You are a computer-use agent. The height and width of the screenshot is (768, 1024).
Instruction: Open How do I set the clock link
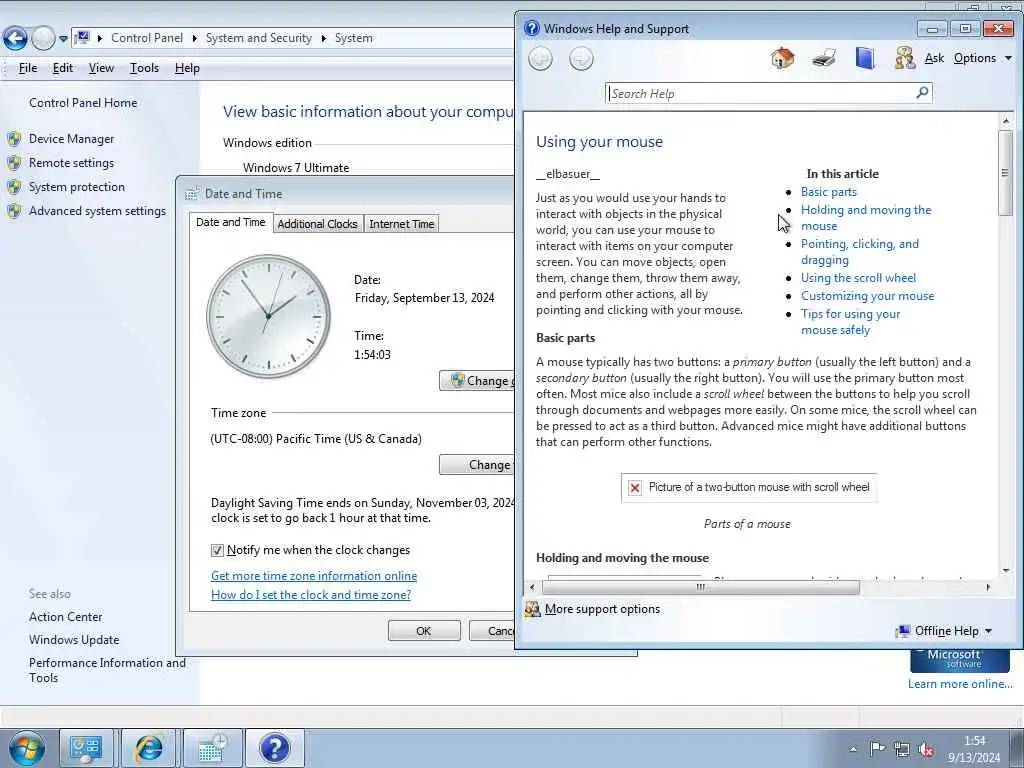311,594
